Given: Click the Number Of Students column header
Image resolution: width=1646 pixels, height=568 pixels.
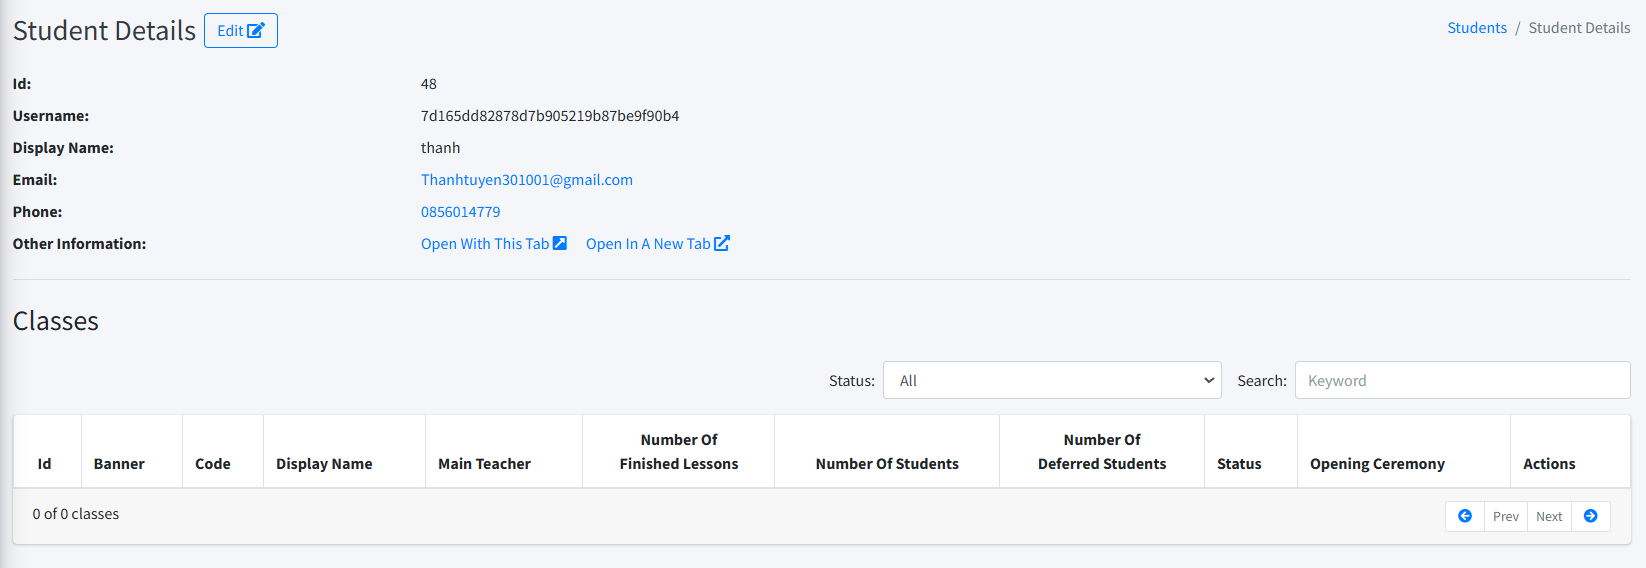Looking at the screenshot, I should pyautogui.click(x=887, y=464).
